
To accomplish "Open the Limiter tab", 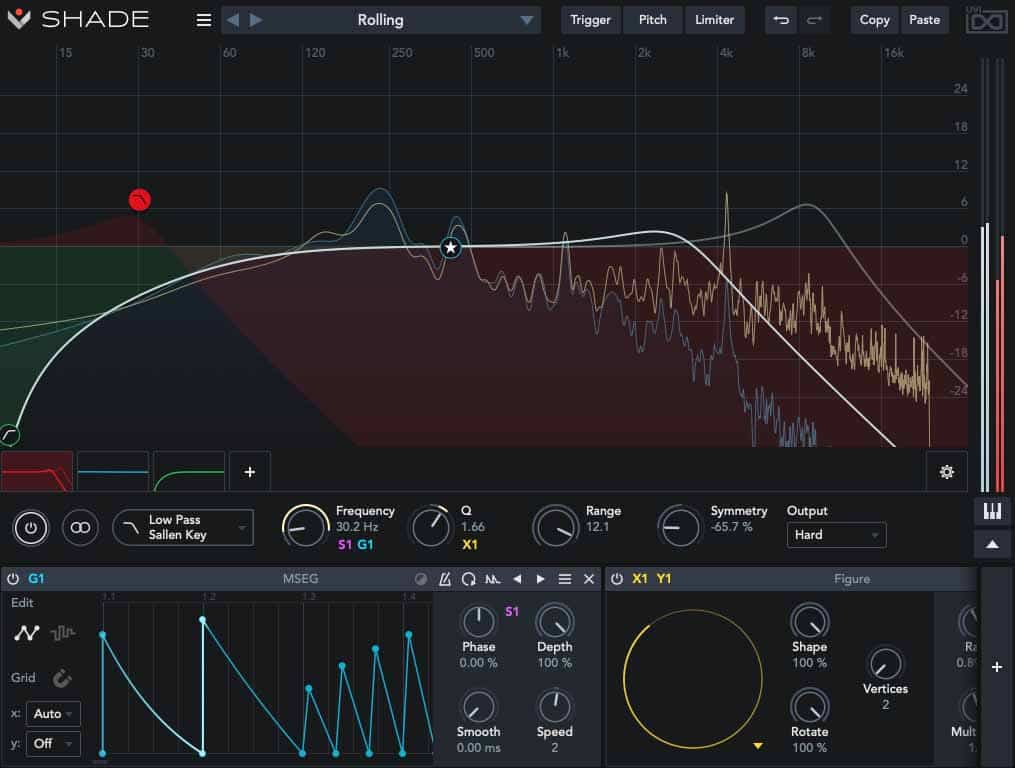I will (714, 20).
